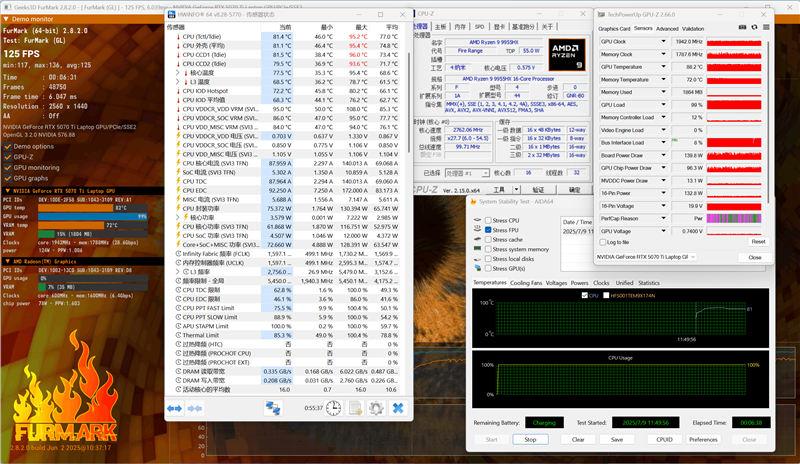Click HWiNFO title bar app icon
The height and width of the screenshot is (464, 800).
[171, 14]
